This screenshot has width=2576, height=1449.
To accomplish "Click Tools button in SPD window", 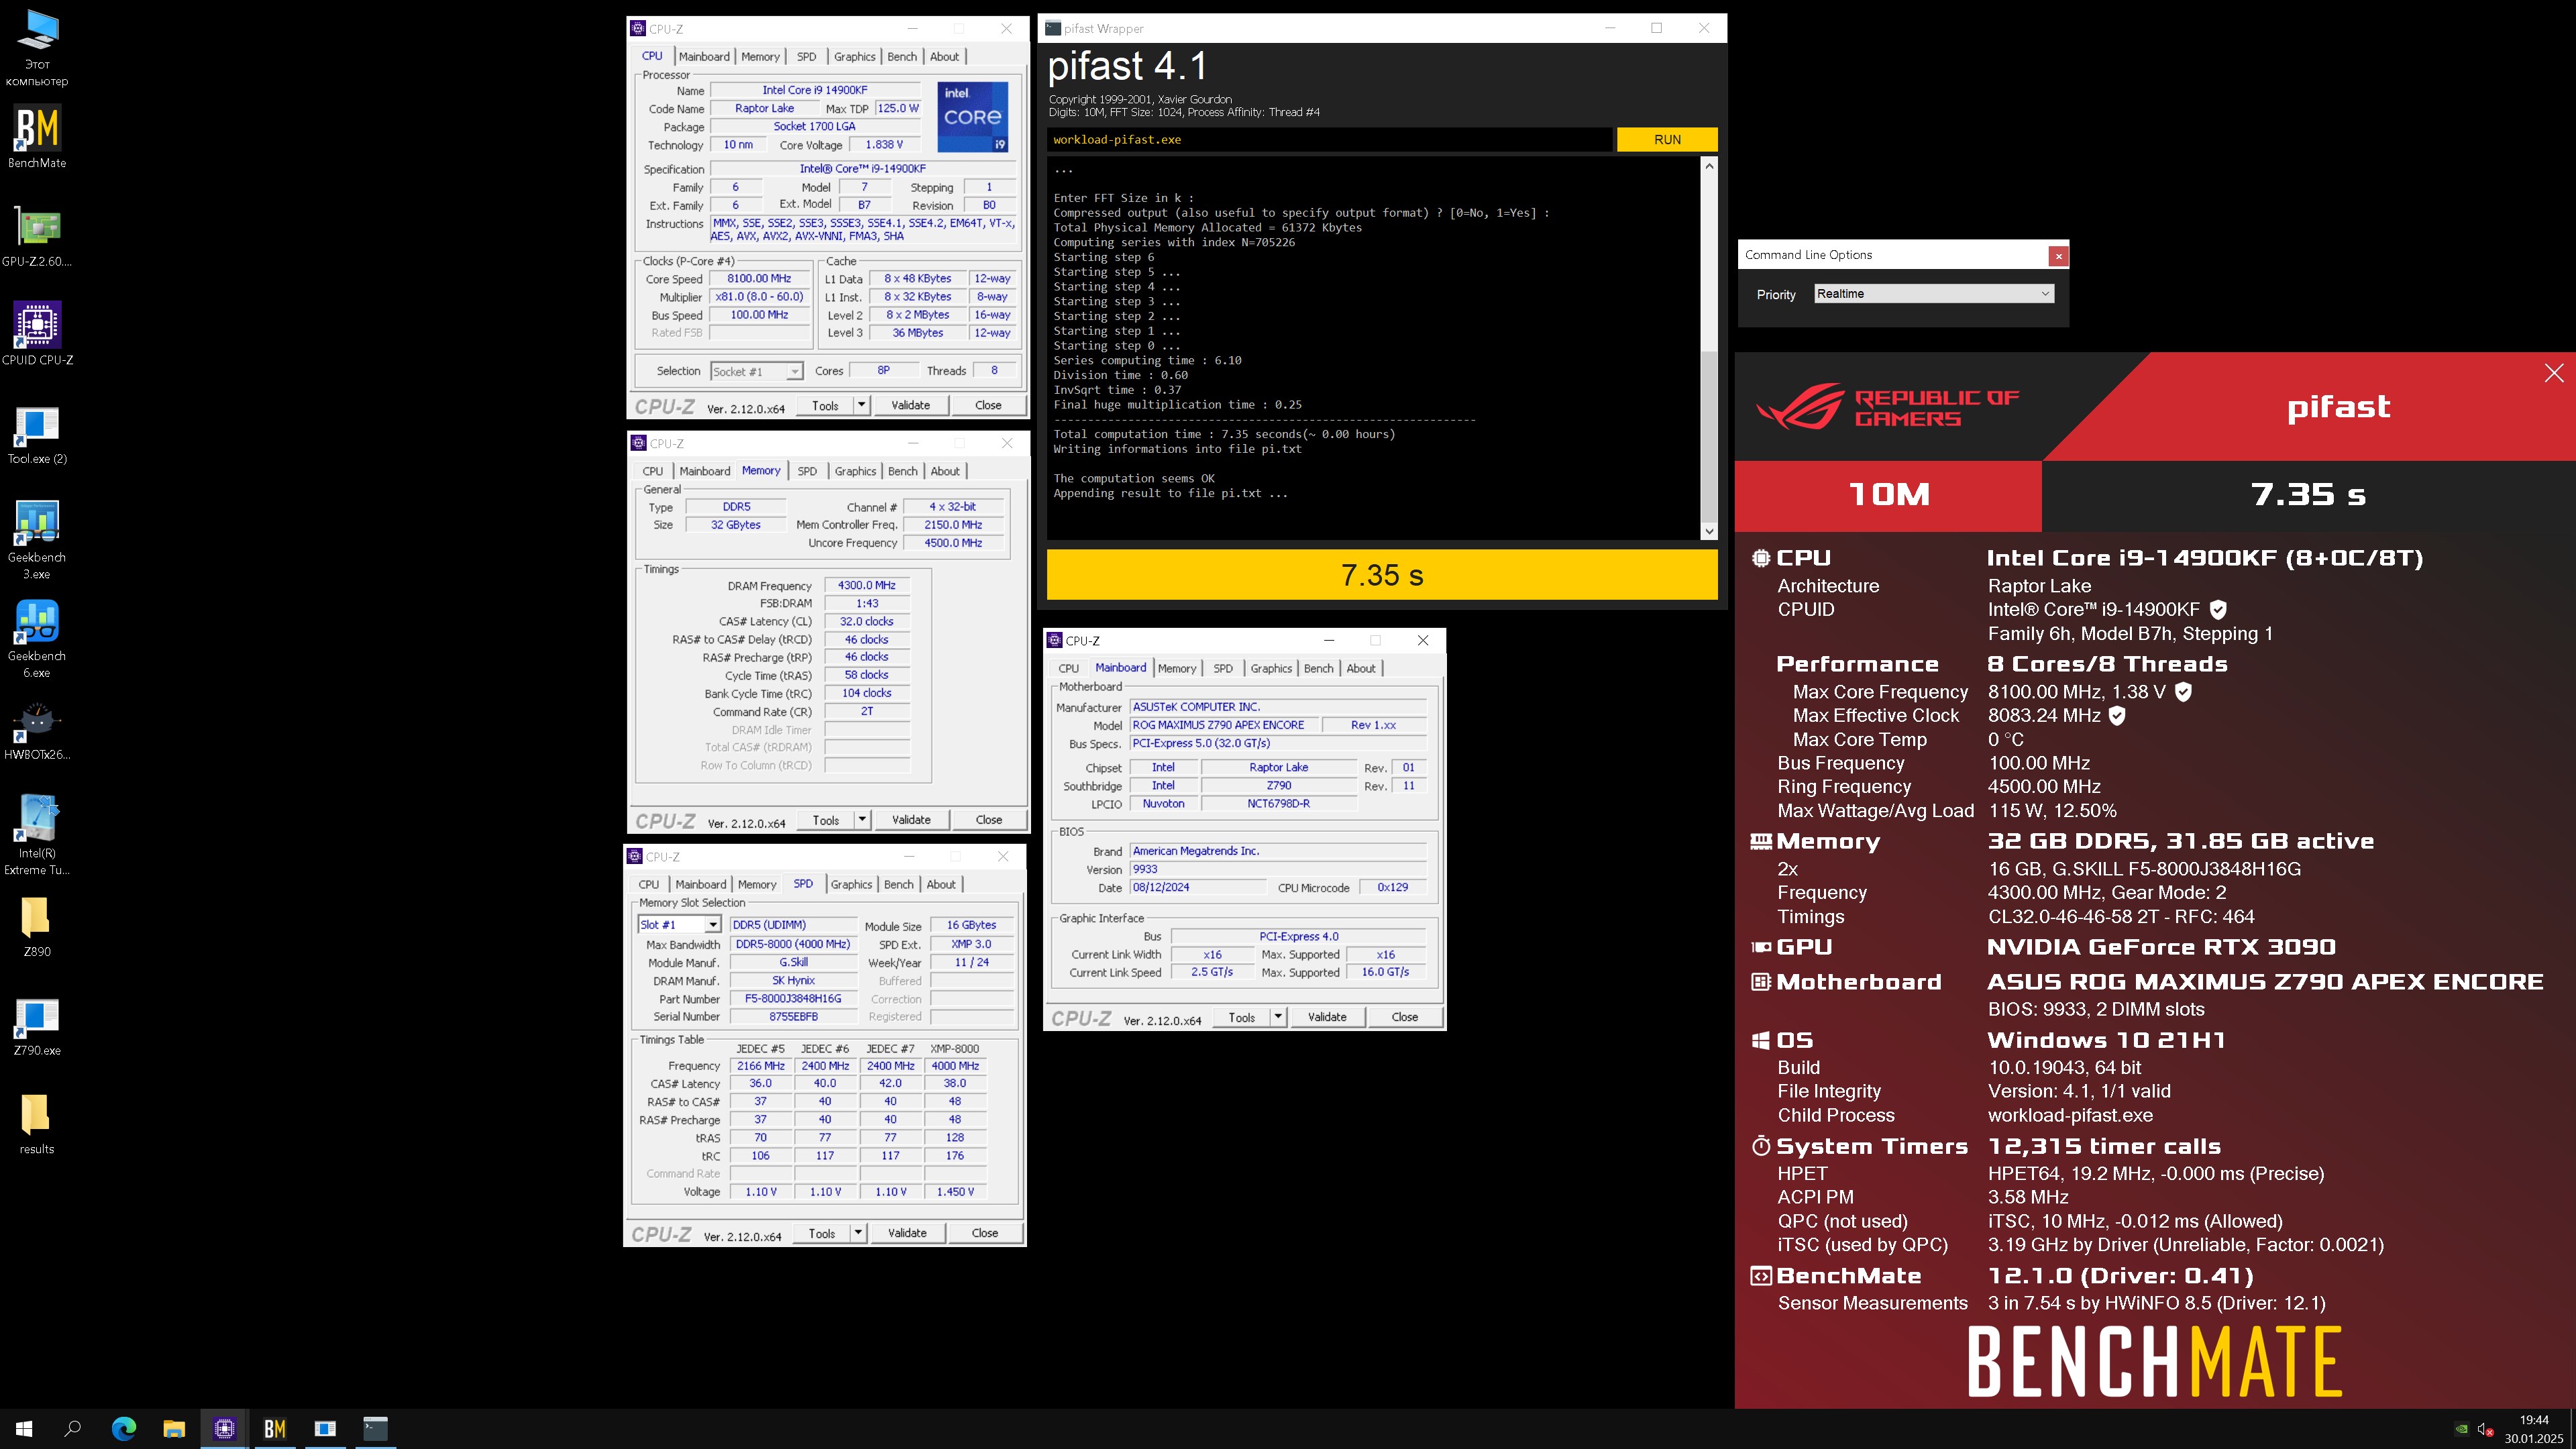I will pyautogui.click(x=822, y=1233).
